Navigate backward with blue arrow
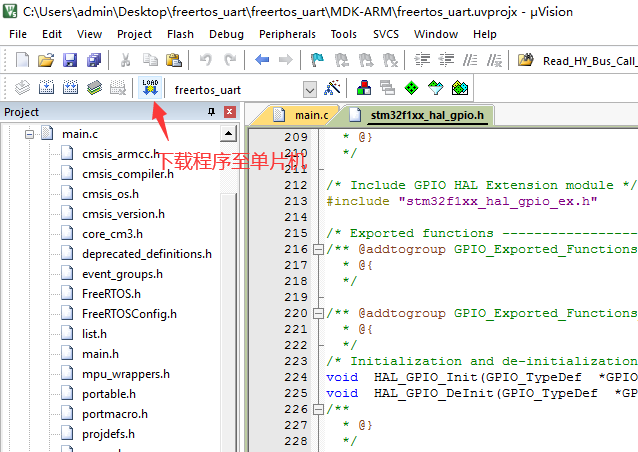Image resolution: width=638 pixels, height=452 pixels. point(262,60)
